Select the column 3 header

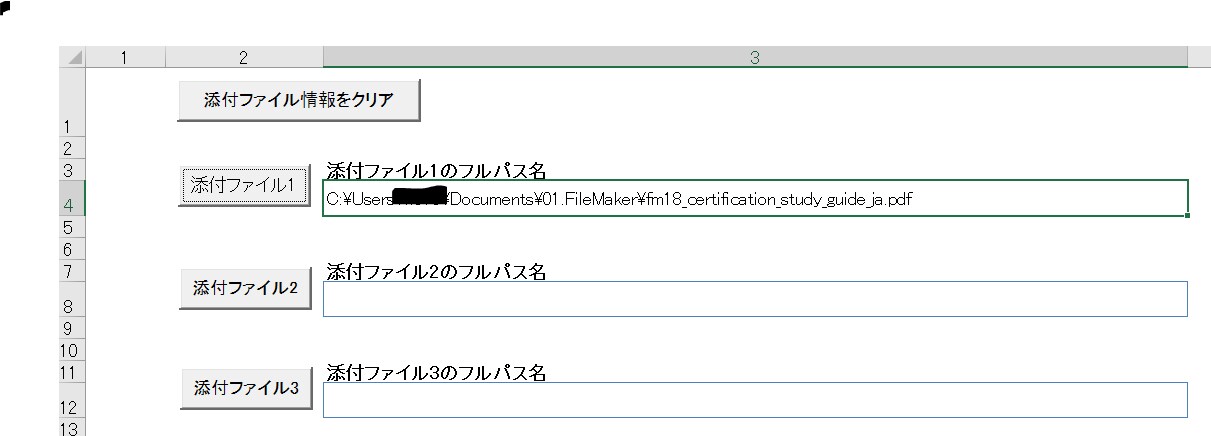[755, 58]
